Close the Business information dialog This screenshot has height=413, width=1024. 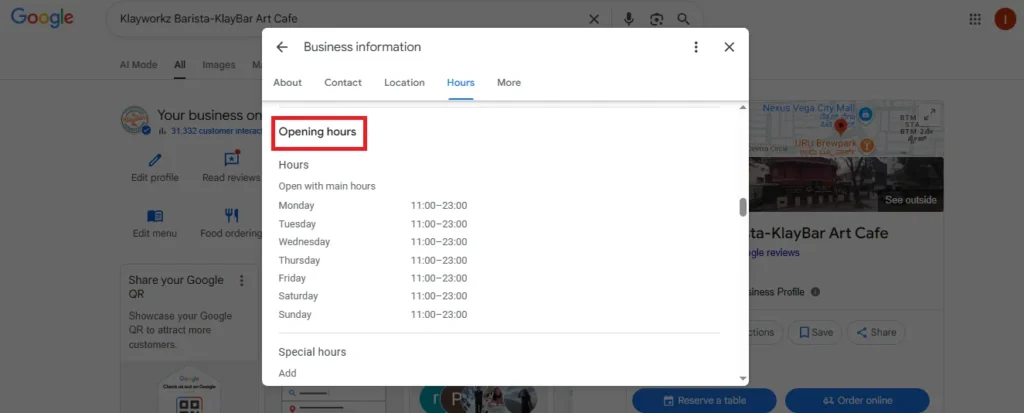pos(729,47)
